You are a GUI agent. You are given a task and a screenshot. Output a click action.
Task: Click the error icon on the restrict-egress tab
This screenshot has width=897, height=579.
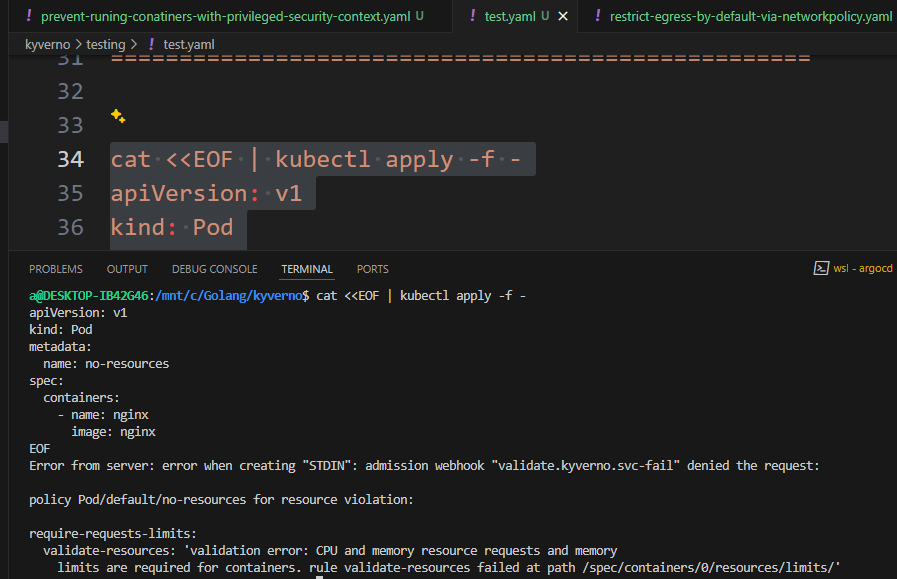[599, 16]
